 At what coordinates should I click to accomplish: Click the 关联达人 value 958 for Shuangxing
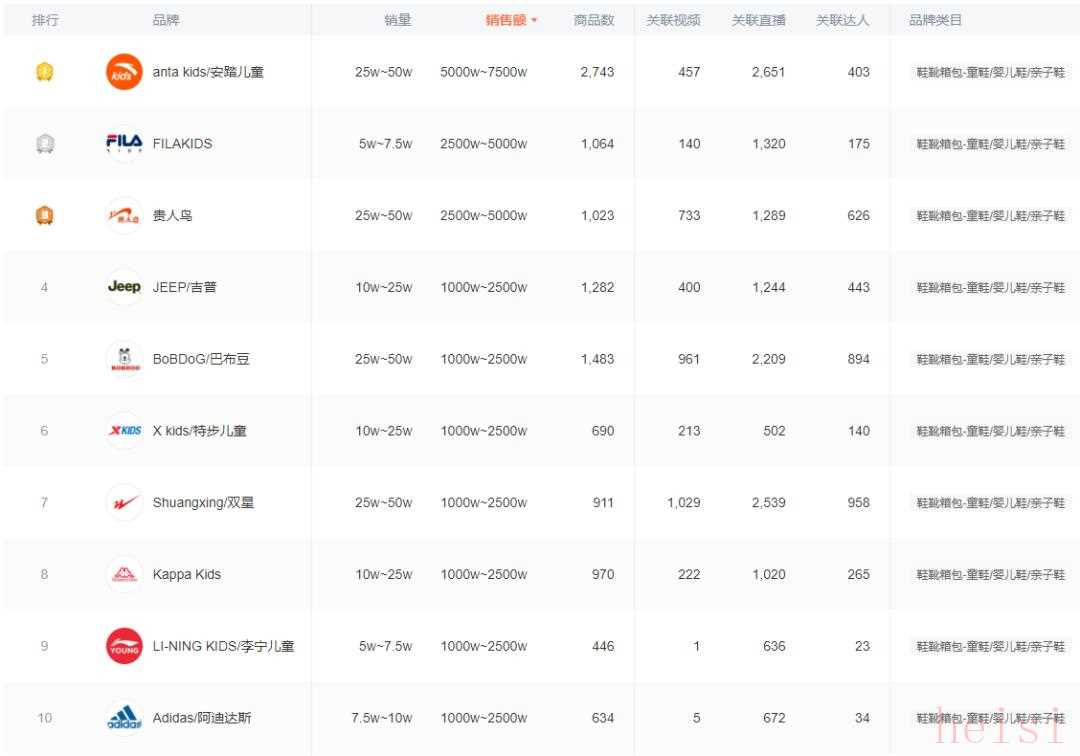click(858, 503)
